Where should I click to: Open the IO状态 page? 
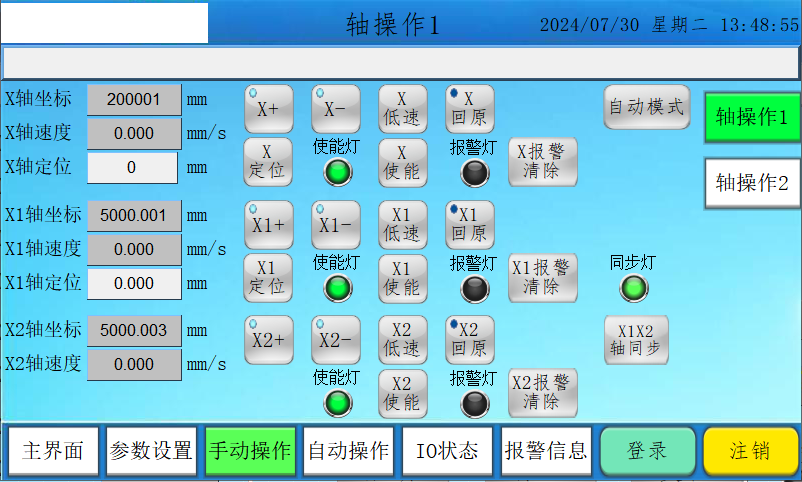(x=446, y=451)
